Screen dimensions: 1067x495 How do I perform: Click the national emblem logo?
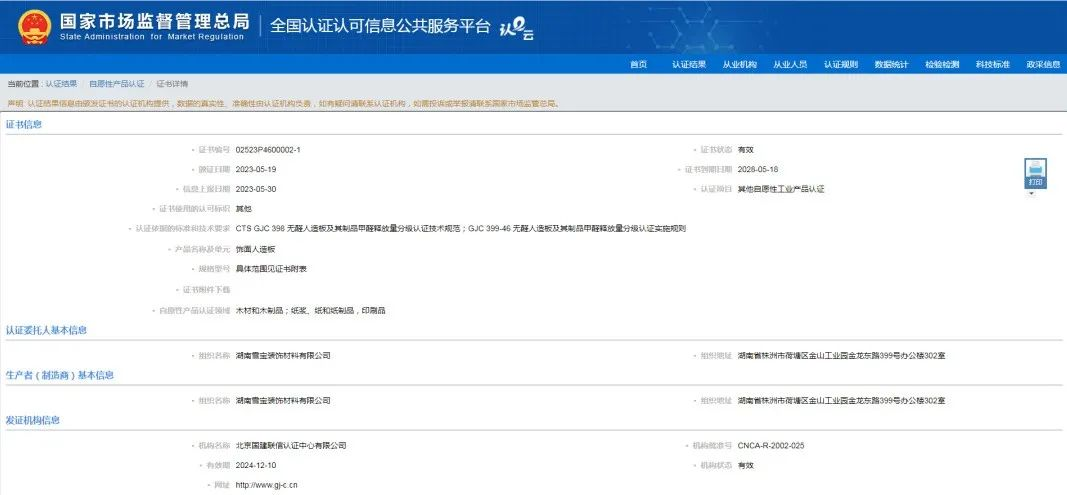(x=35, y=27)
